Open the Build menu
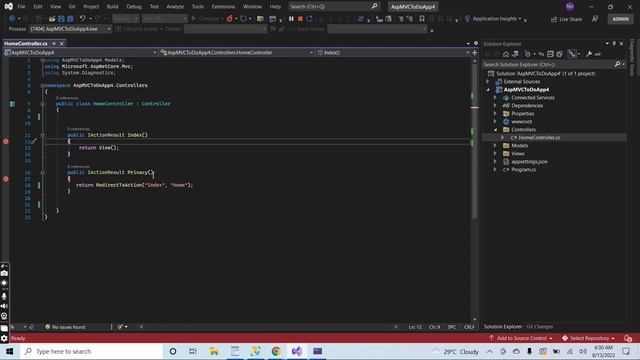The image size is (640, 360). pos(112,7)
